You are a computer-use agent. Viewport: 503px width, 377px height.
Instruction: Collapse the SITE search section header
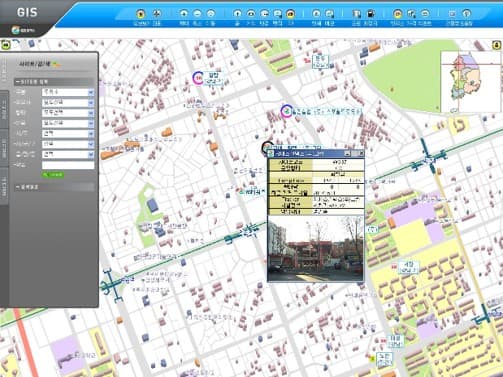(x=54, y=82)
